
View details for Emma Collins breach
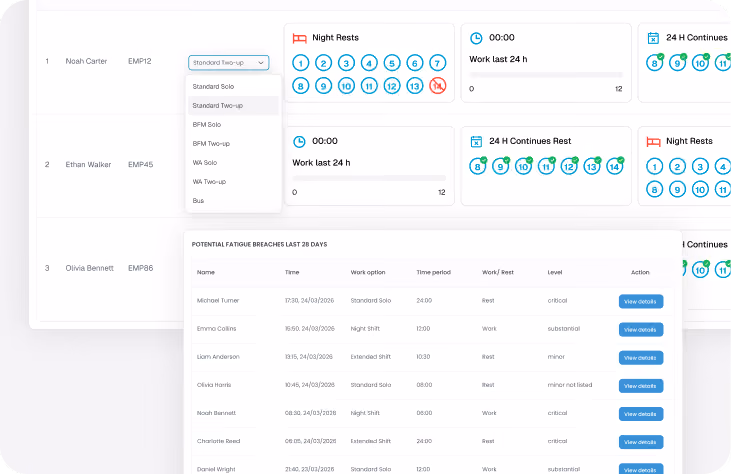(x=641, y=330)
